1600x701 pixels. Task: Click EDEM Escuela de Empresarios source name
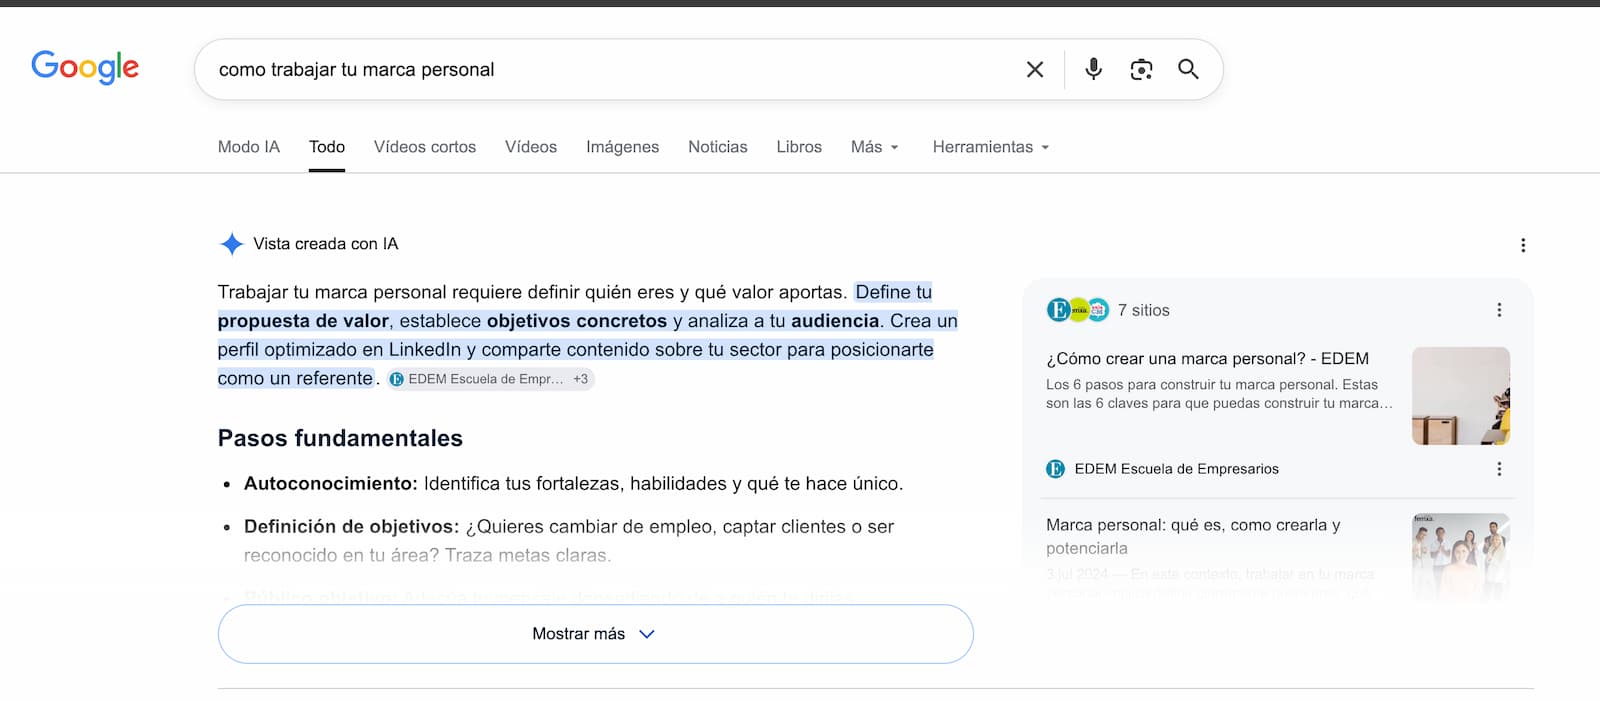(x=1176, y=469)
